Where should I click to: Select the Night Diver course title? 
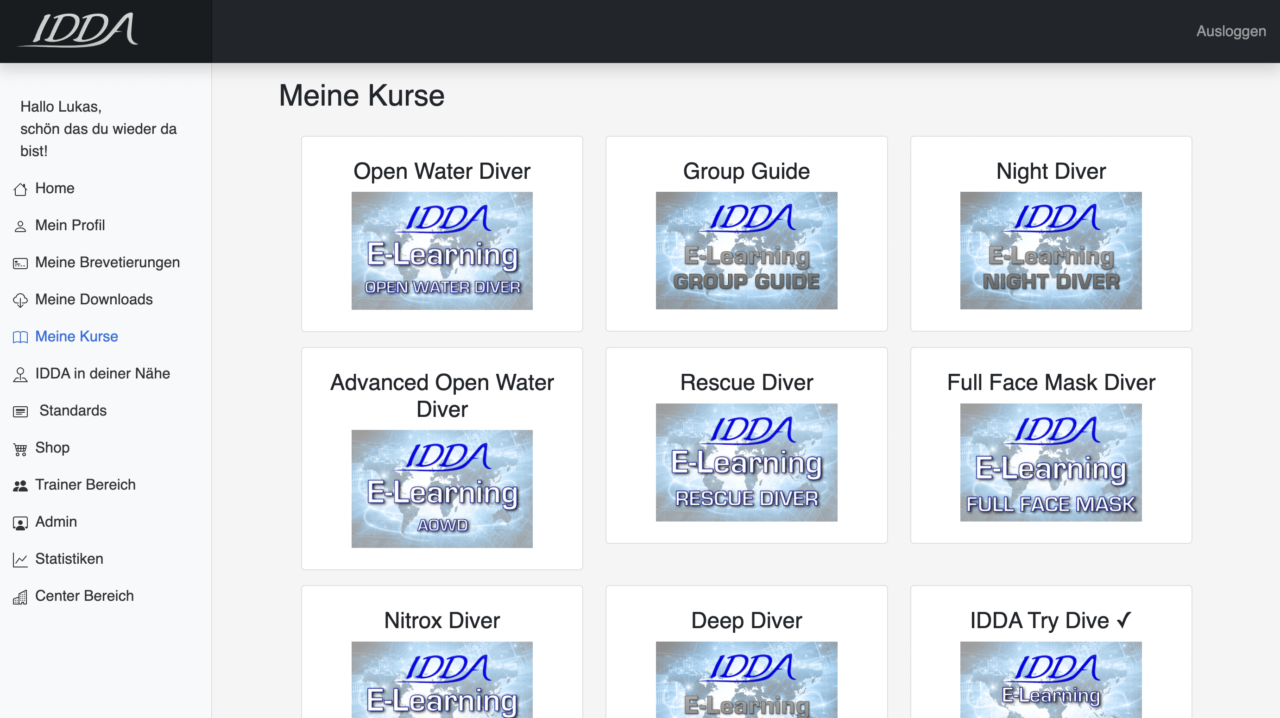[x=1050, y=172]
